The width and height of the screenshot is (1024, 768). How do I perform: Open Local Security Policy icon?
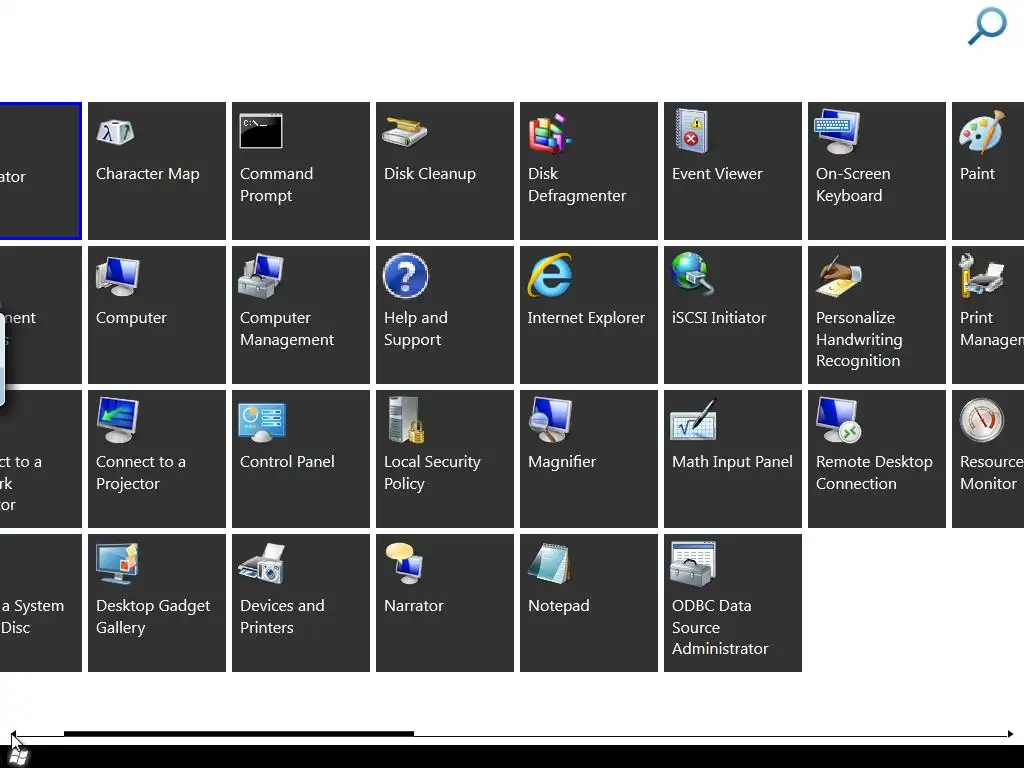[407, 420]
